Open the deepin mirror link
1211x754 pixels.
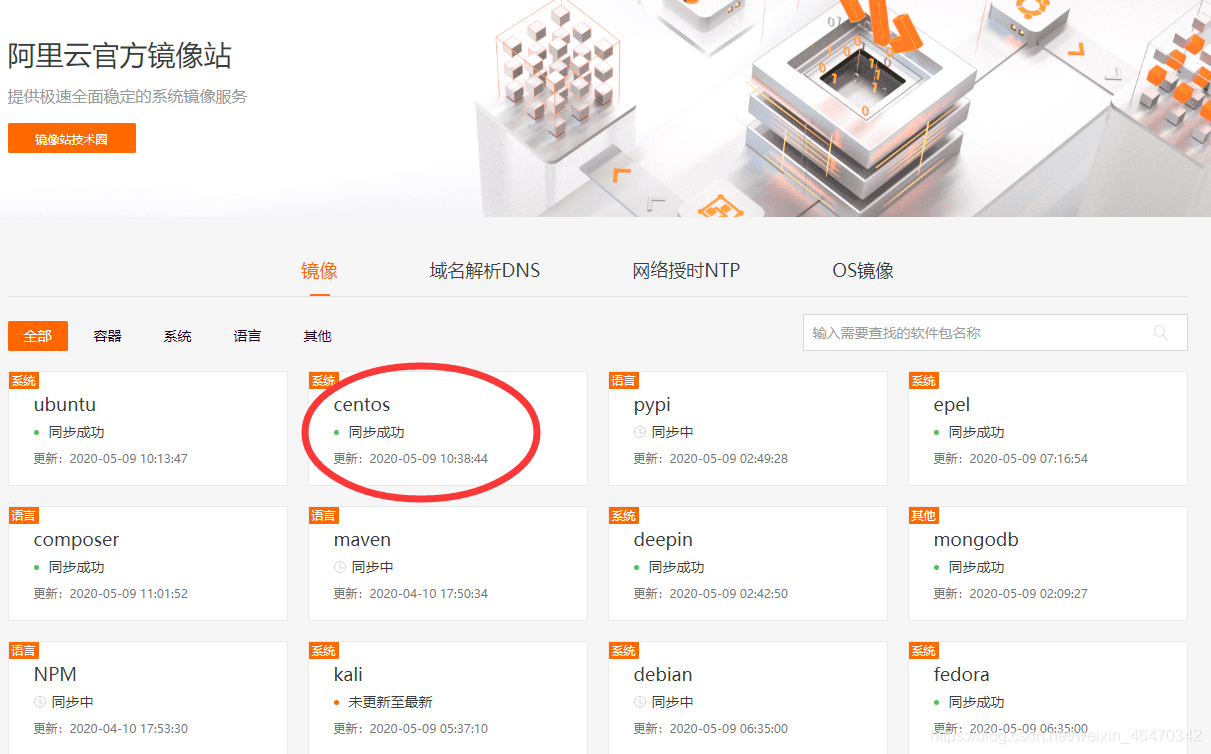[663, 540]
